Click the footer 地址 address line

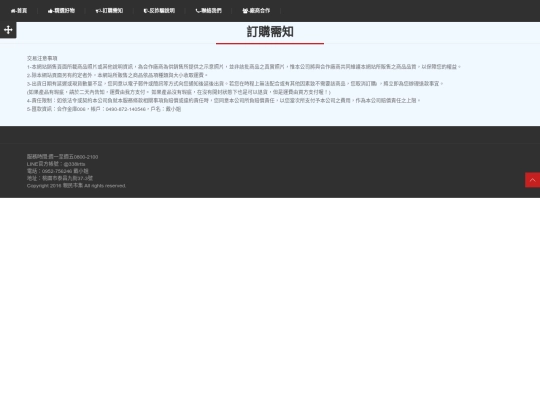(60, 178)
